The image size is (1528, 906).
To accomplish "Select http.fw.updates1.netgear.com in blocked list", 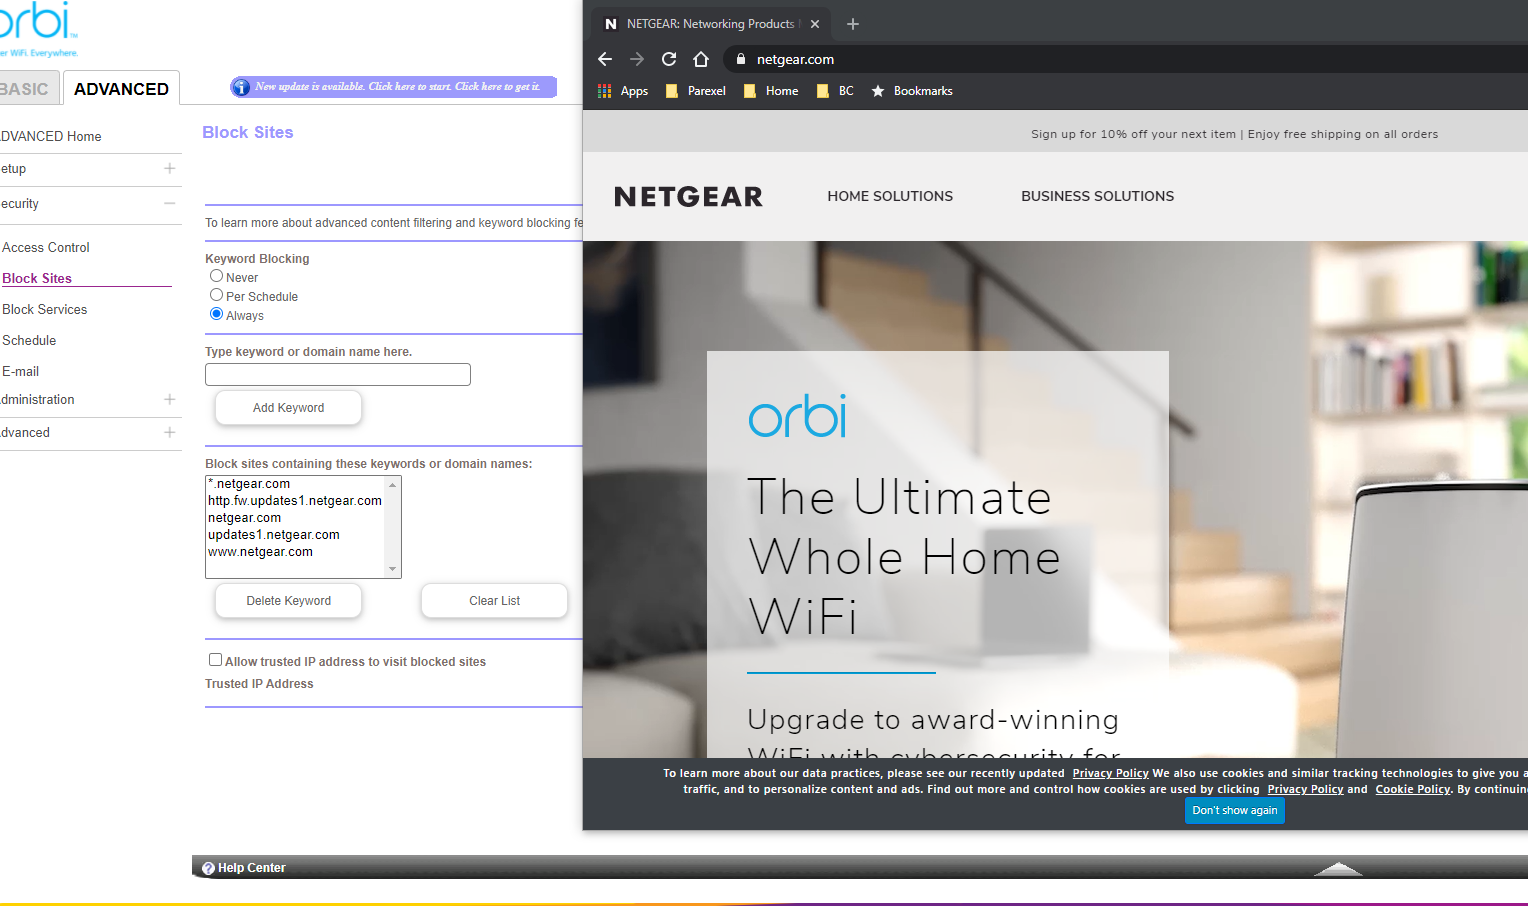I will click(x=295, y=501).
